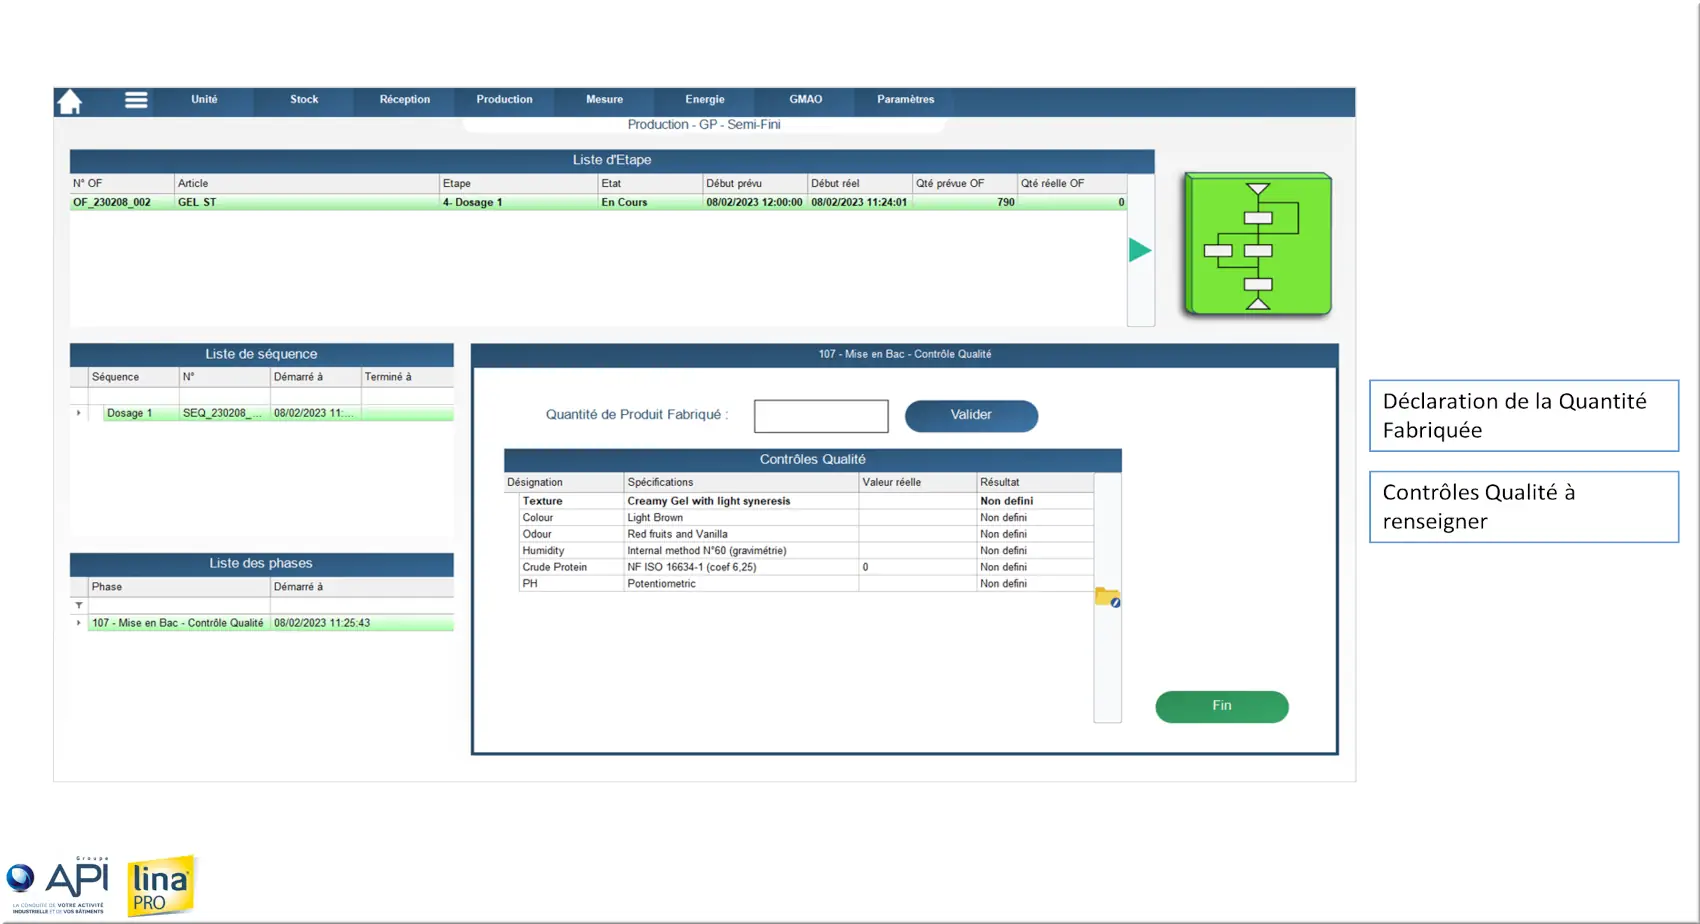
Task: Select the Colour quality control row
Action: pyautogui.click(x=806, y=518)
